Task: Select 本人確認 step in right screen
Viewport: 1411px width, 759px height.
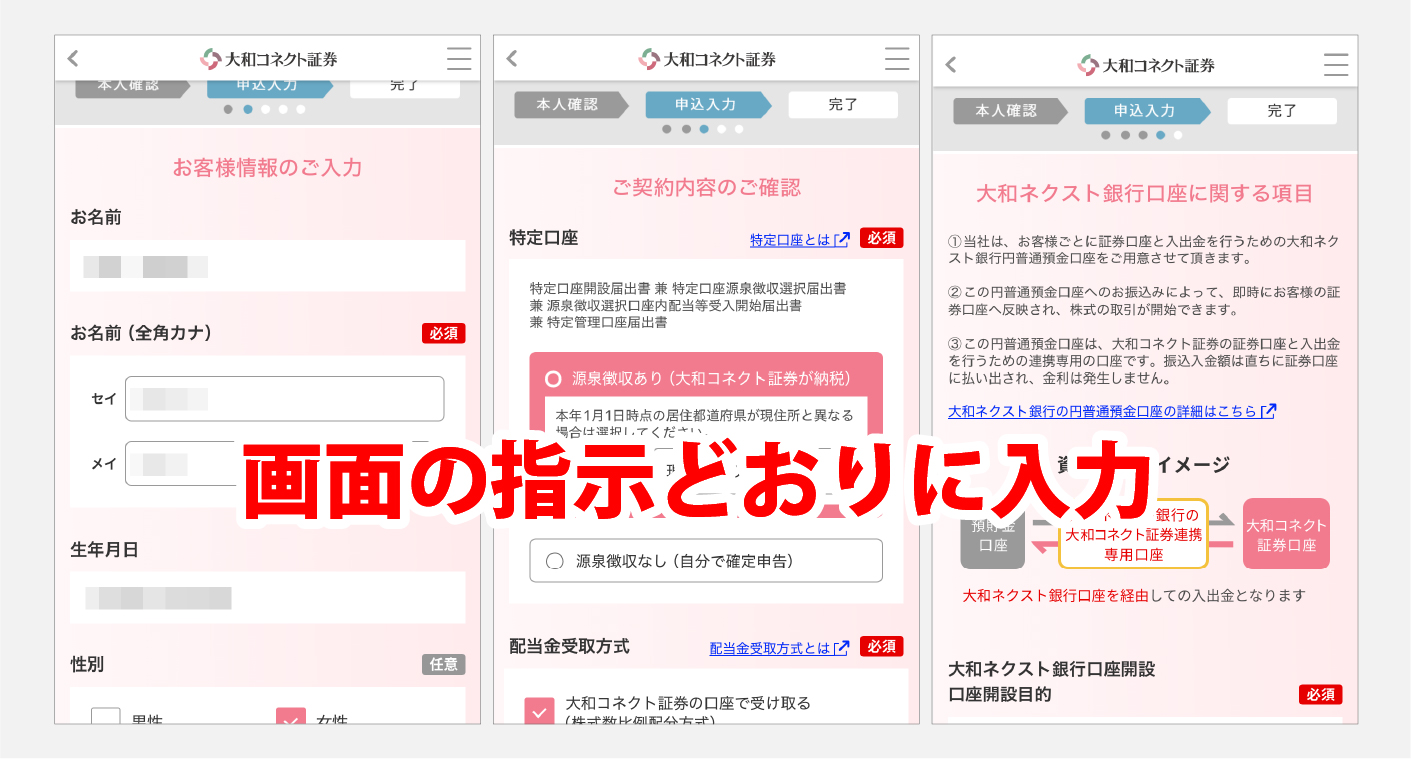Action: pyautogui.click(x=1010, y=110)
